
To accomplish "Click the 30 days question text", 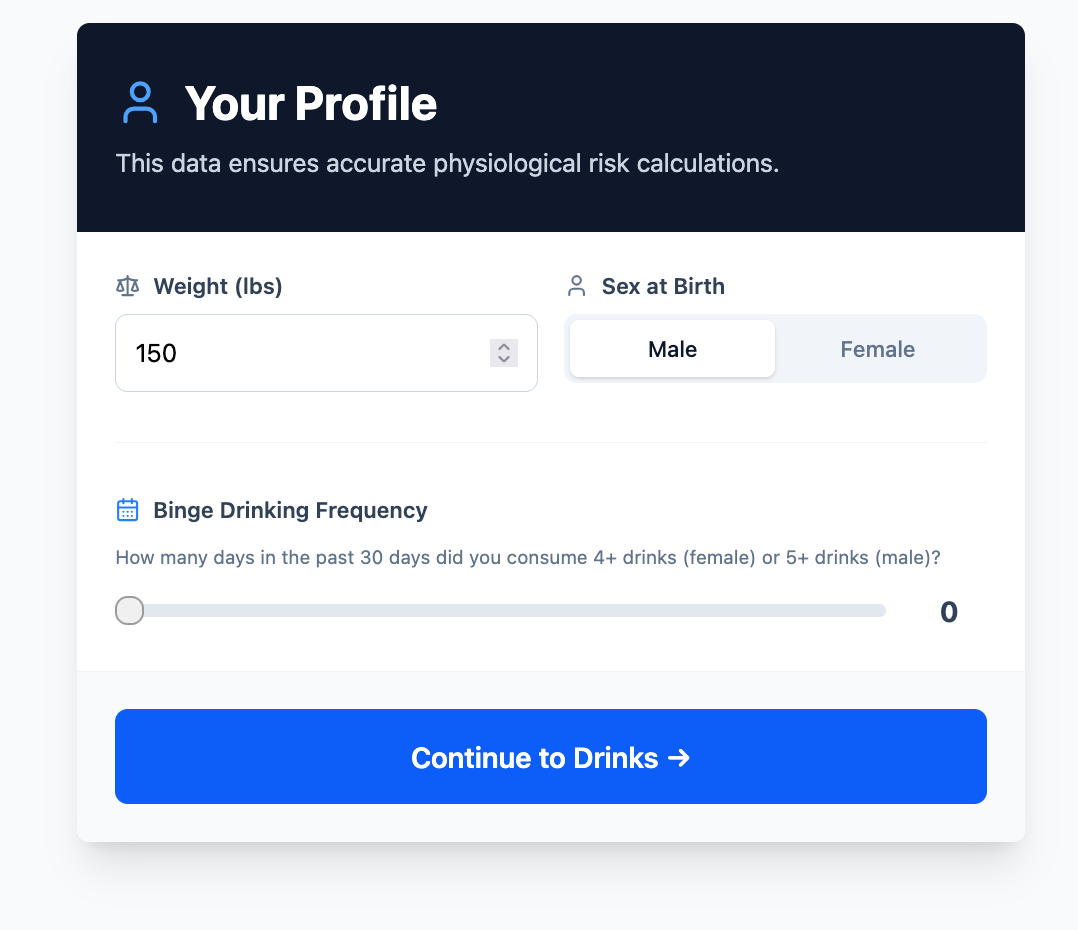I will click(528, 557).
